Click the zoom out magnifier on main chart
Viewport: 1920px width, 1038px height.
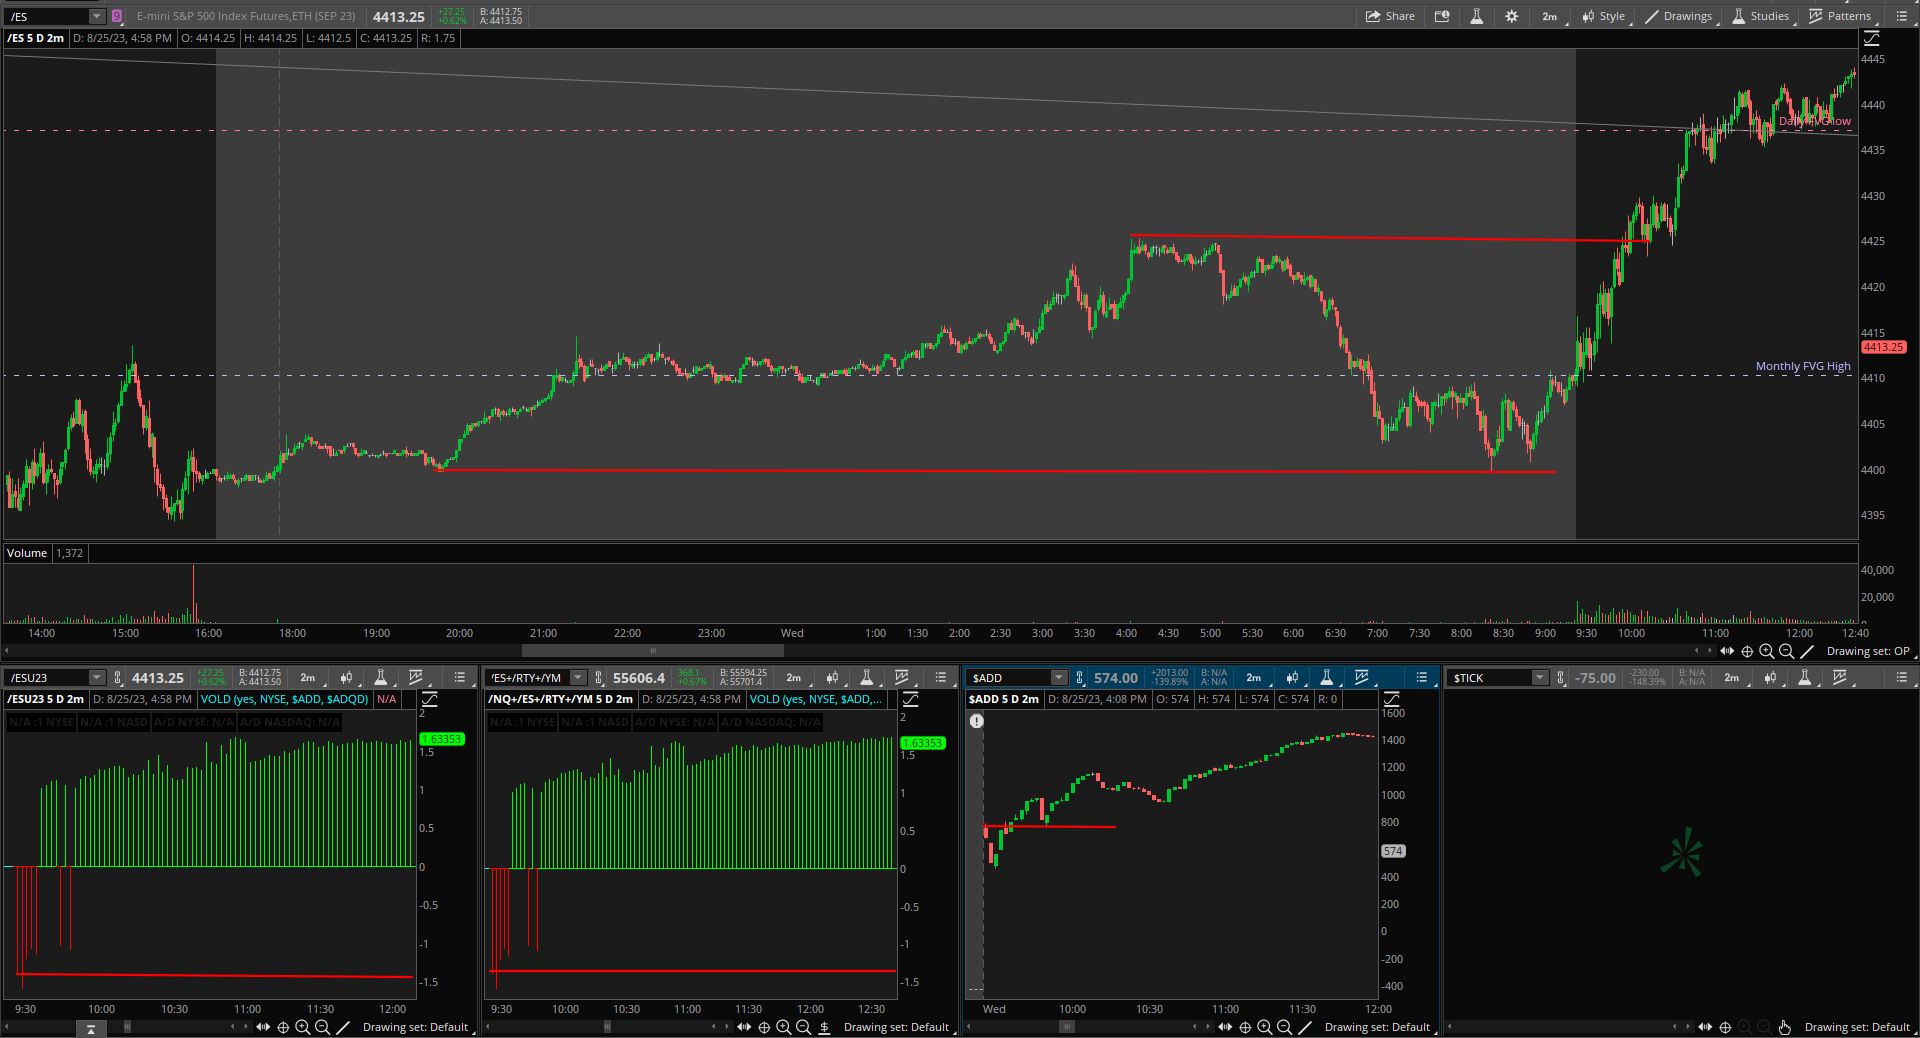(1787, 651)
